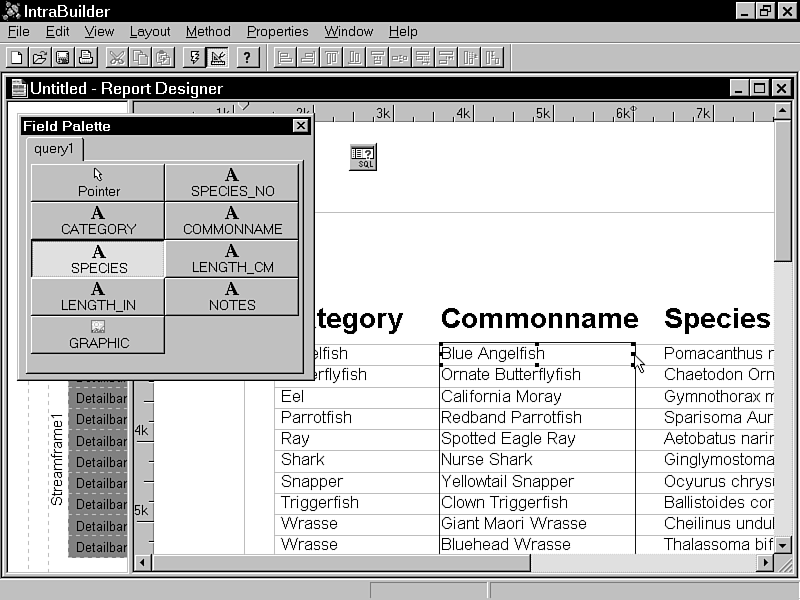Switch to the query1 tab
This screenshot has width=800, height=600.
54,149
